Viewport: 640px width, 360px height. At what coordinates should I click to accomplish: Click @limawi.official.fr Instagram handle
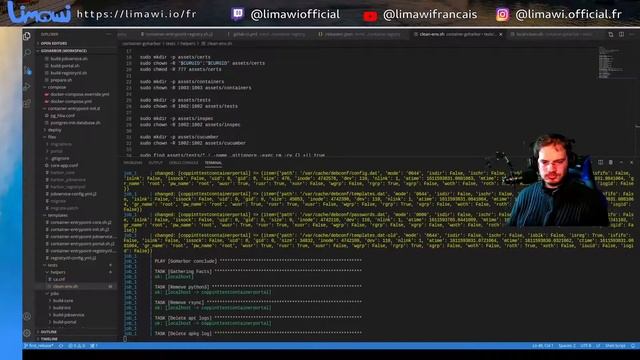[569, 14]
